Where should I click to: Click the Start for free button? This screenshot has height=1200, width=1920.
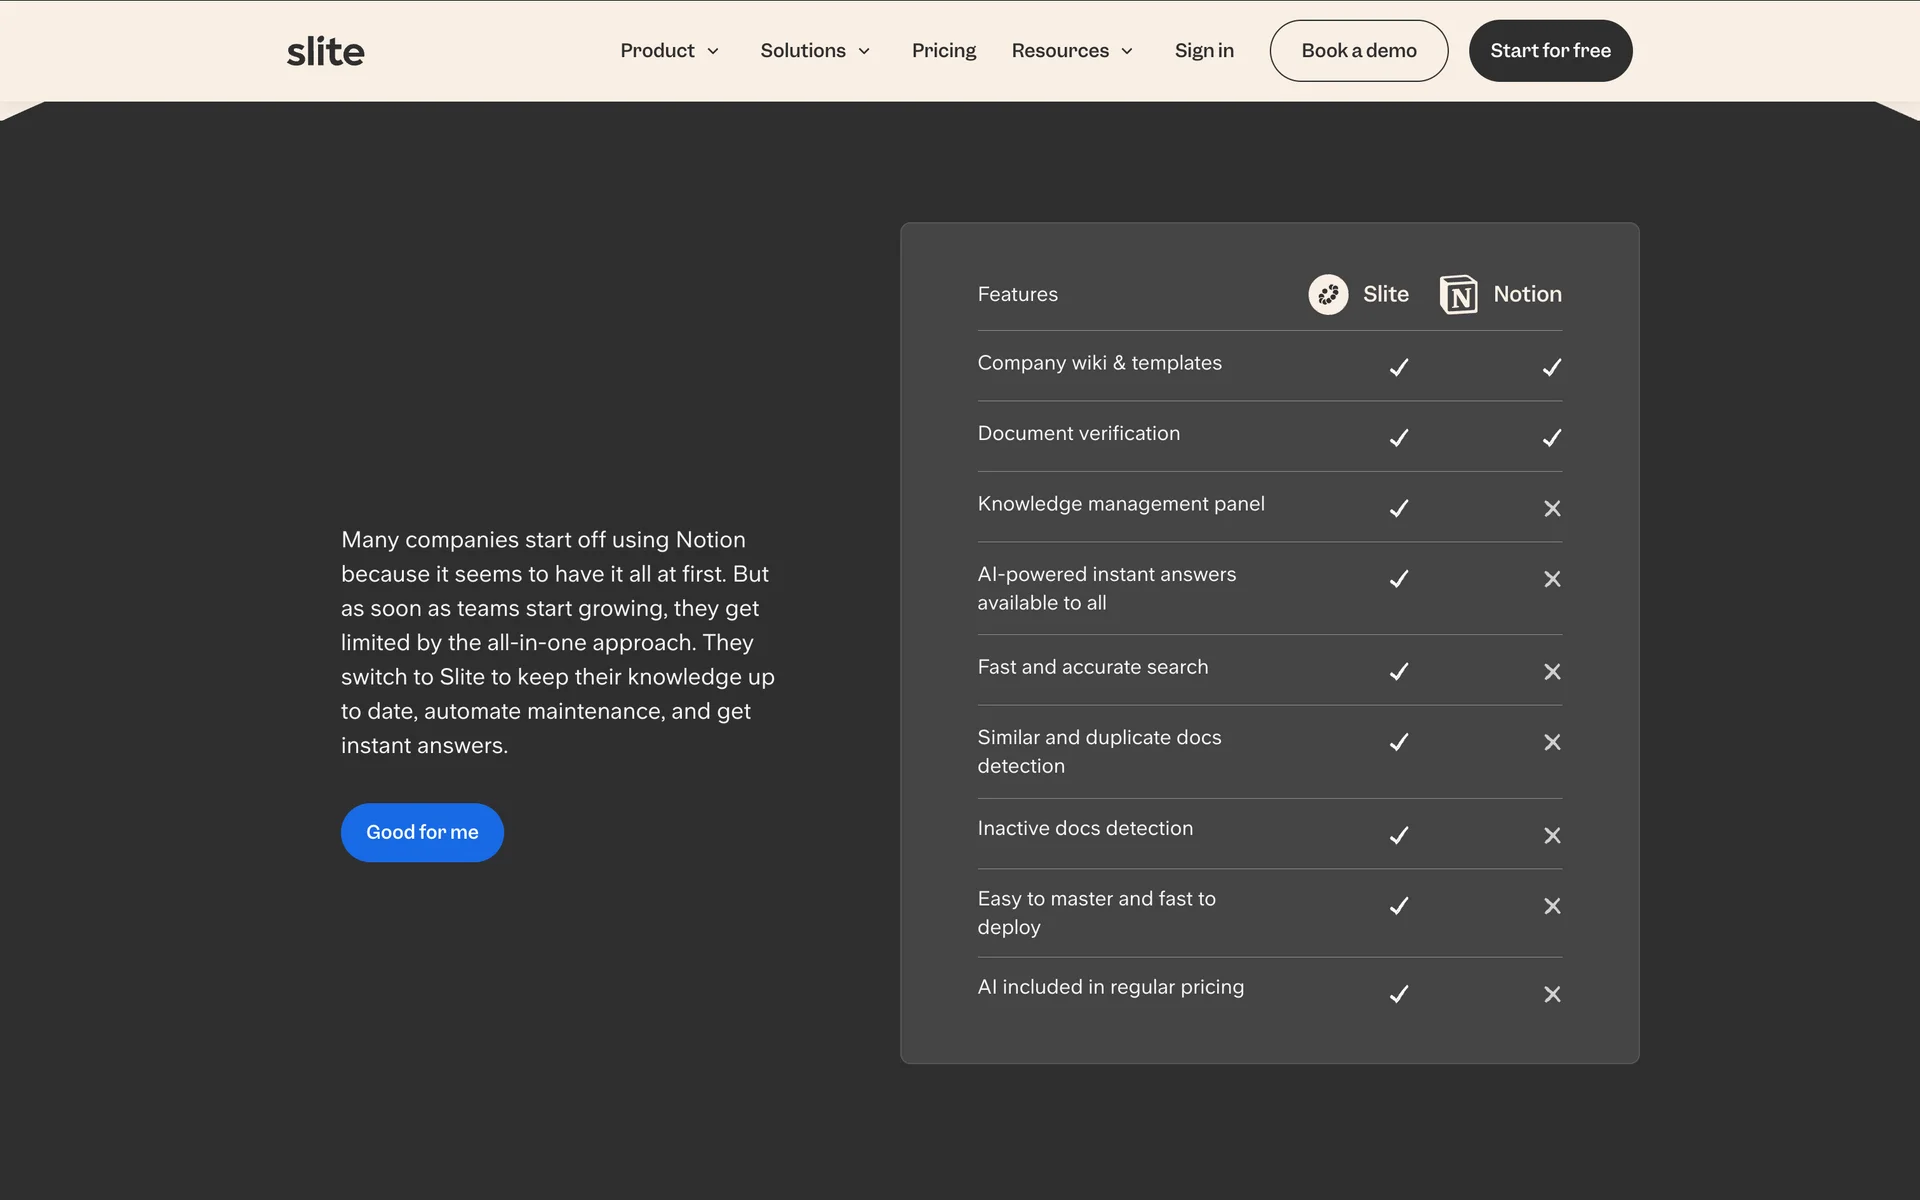click(1549, 51)
